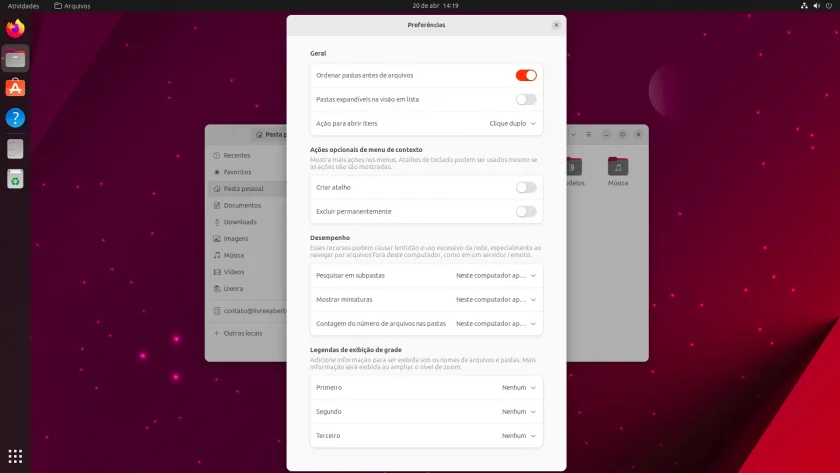Open Firefox from the dock
This screenshot has height=473, width=840.
click(15, 28)
